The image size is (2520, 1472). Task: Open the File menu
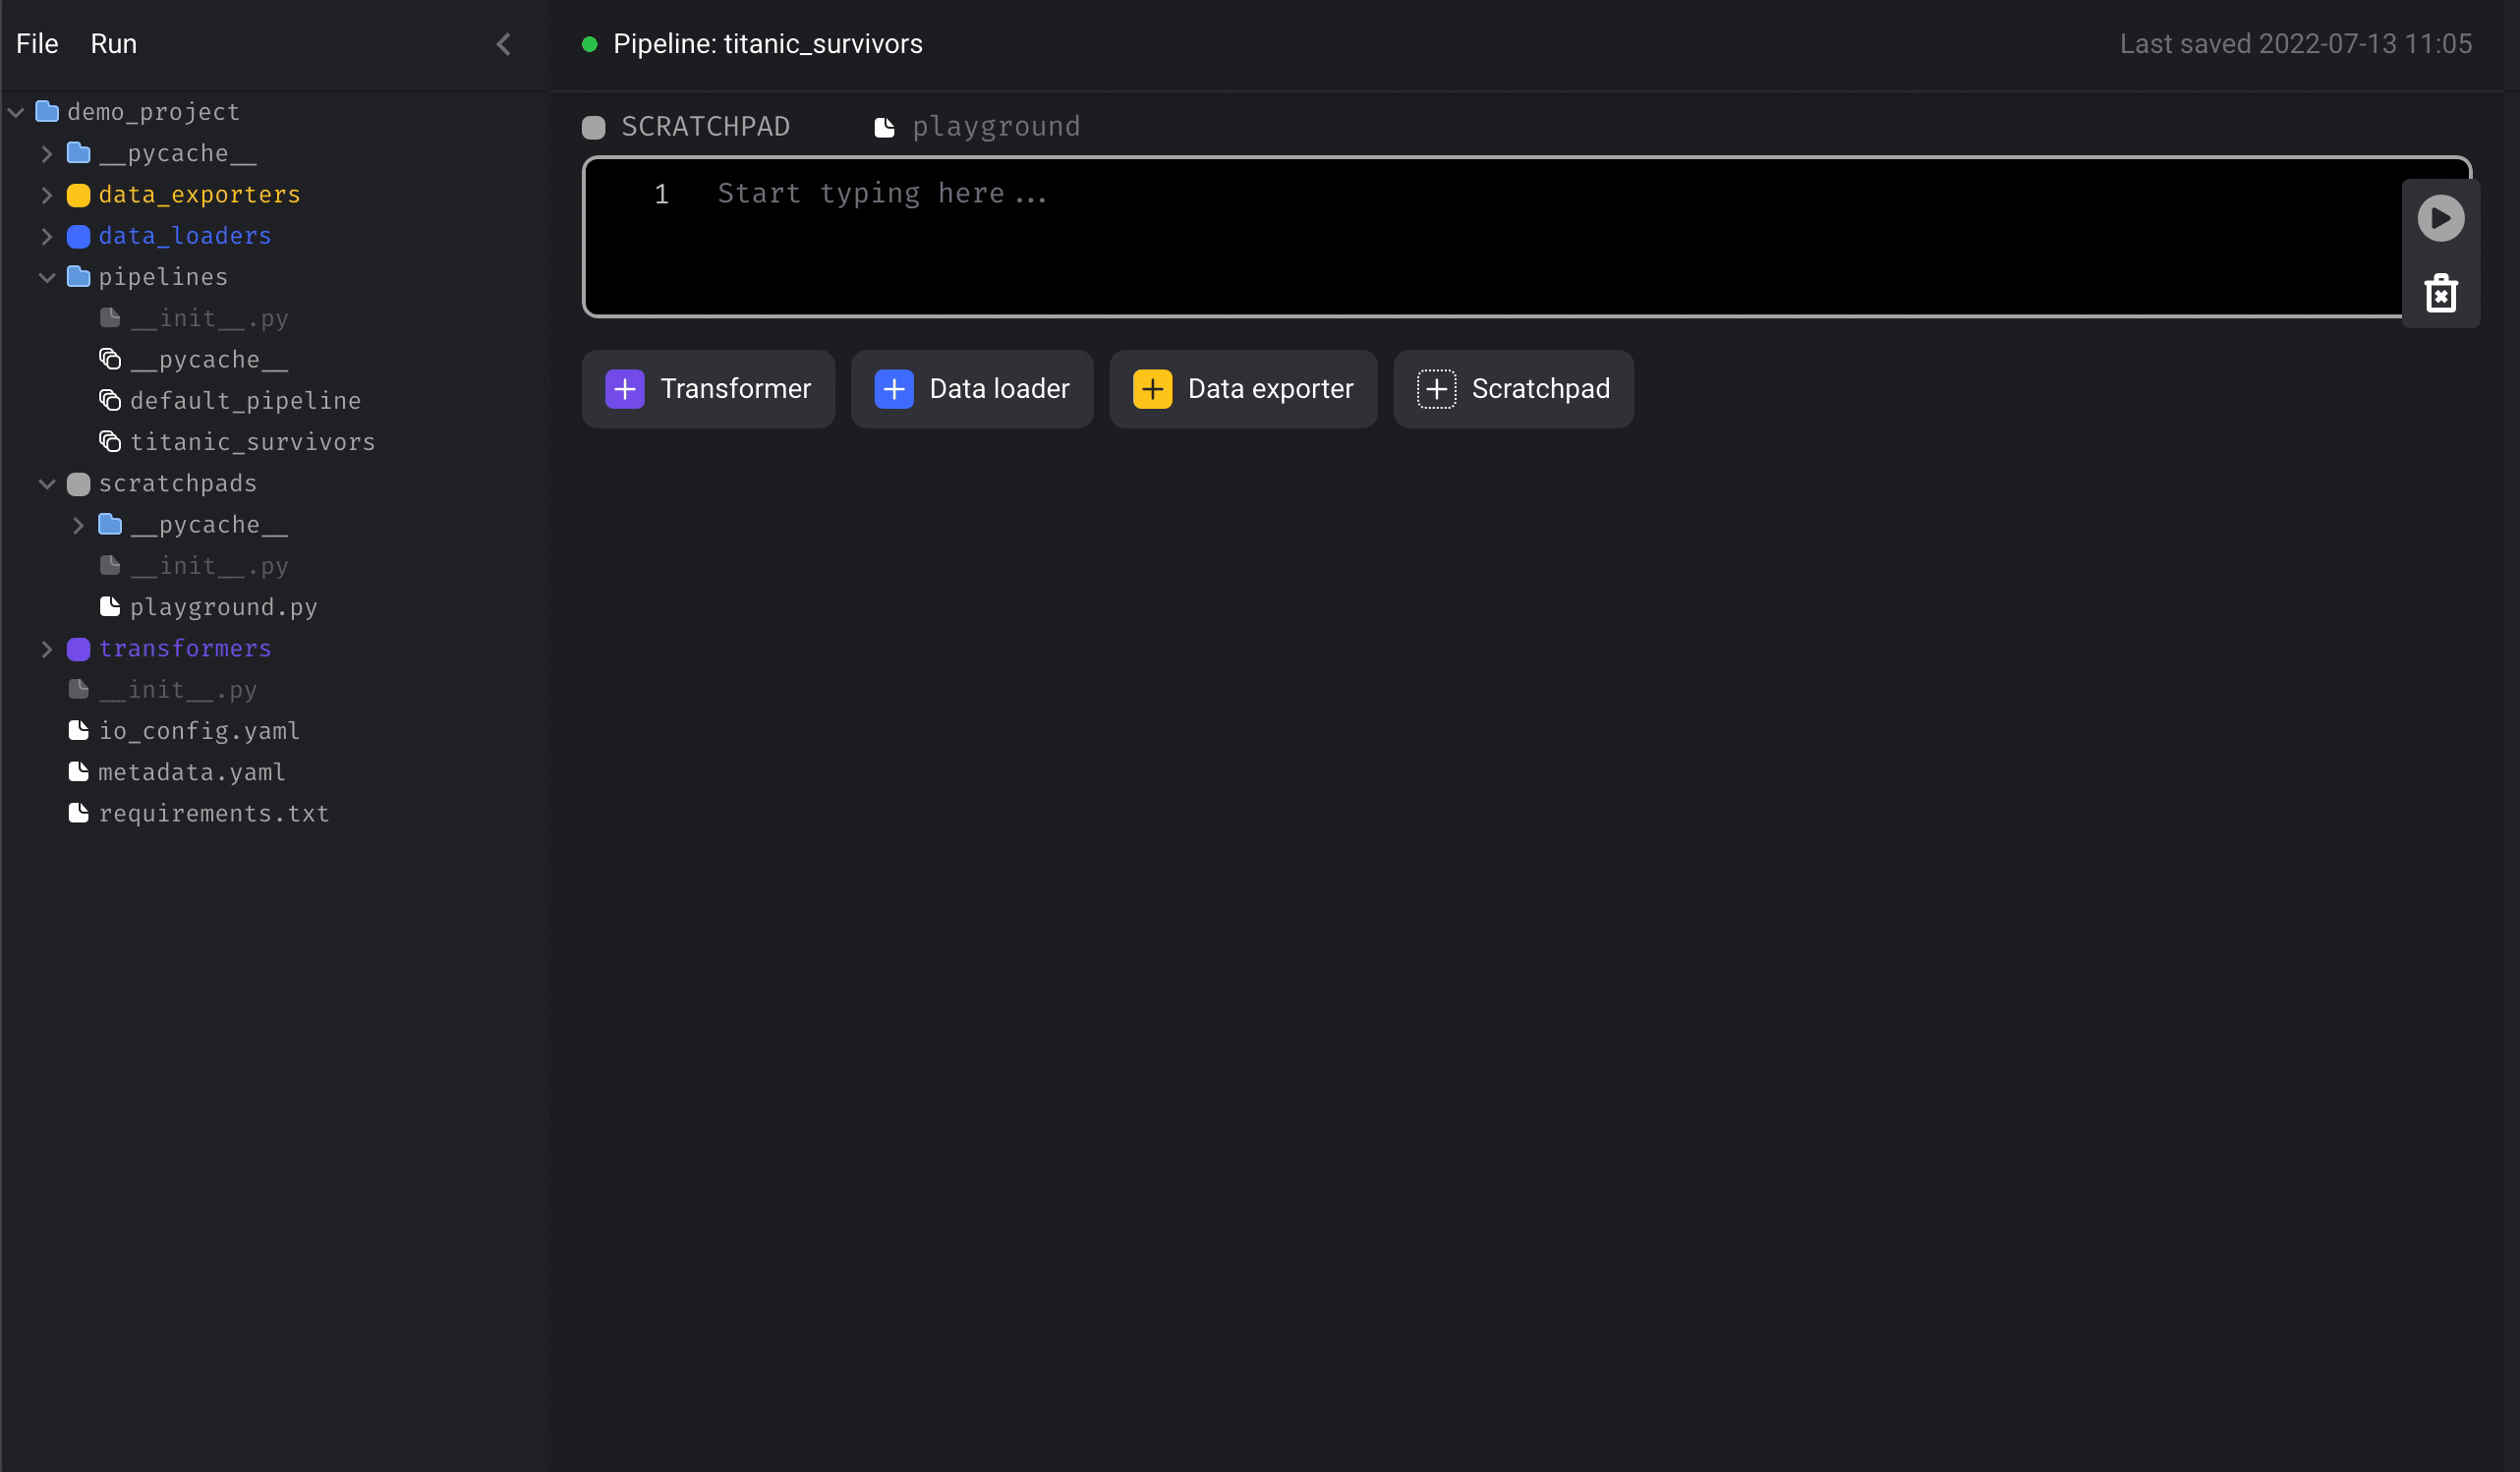[x=36, y=43]
